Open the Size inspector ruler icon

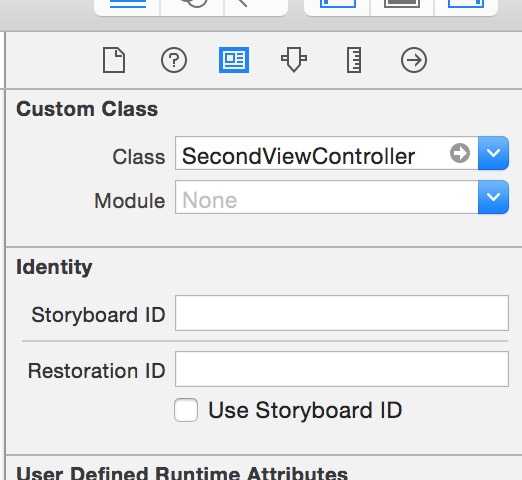coord(354,60)
